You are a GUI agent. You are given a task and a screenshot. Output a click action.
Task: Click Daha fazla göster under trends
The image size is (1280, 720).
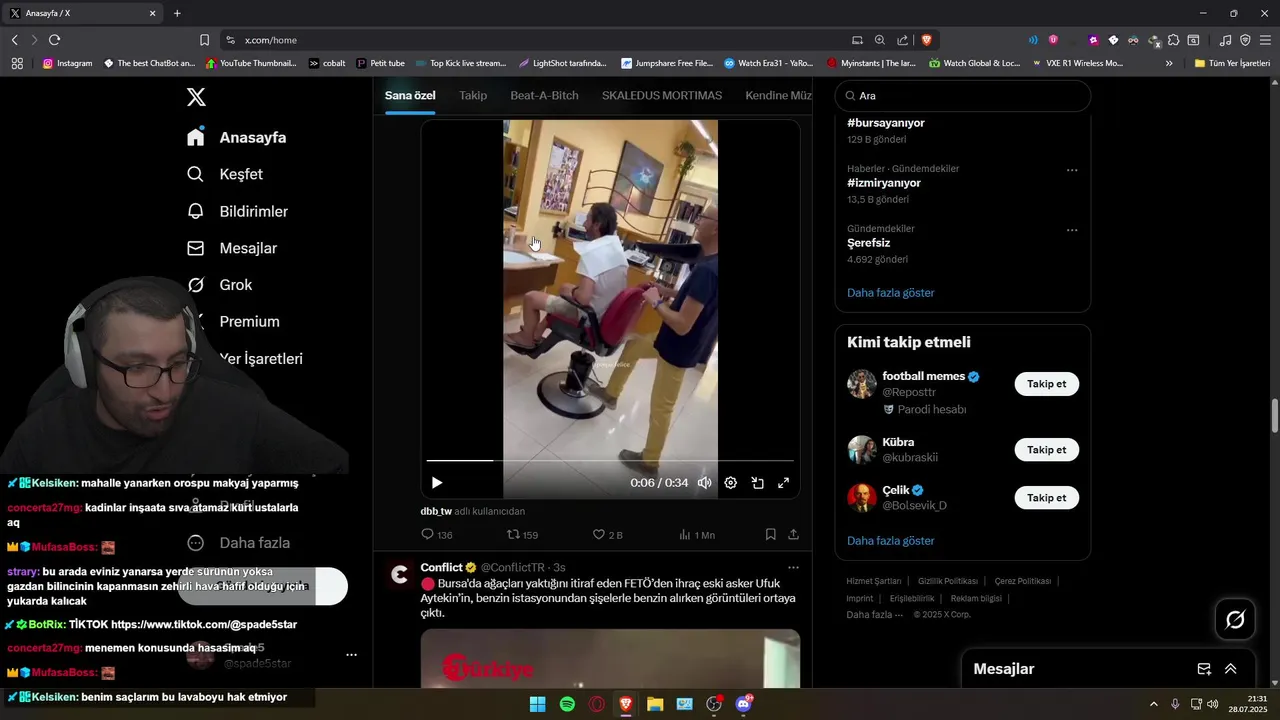[890, 293]
